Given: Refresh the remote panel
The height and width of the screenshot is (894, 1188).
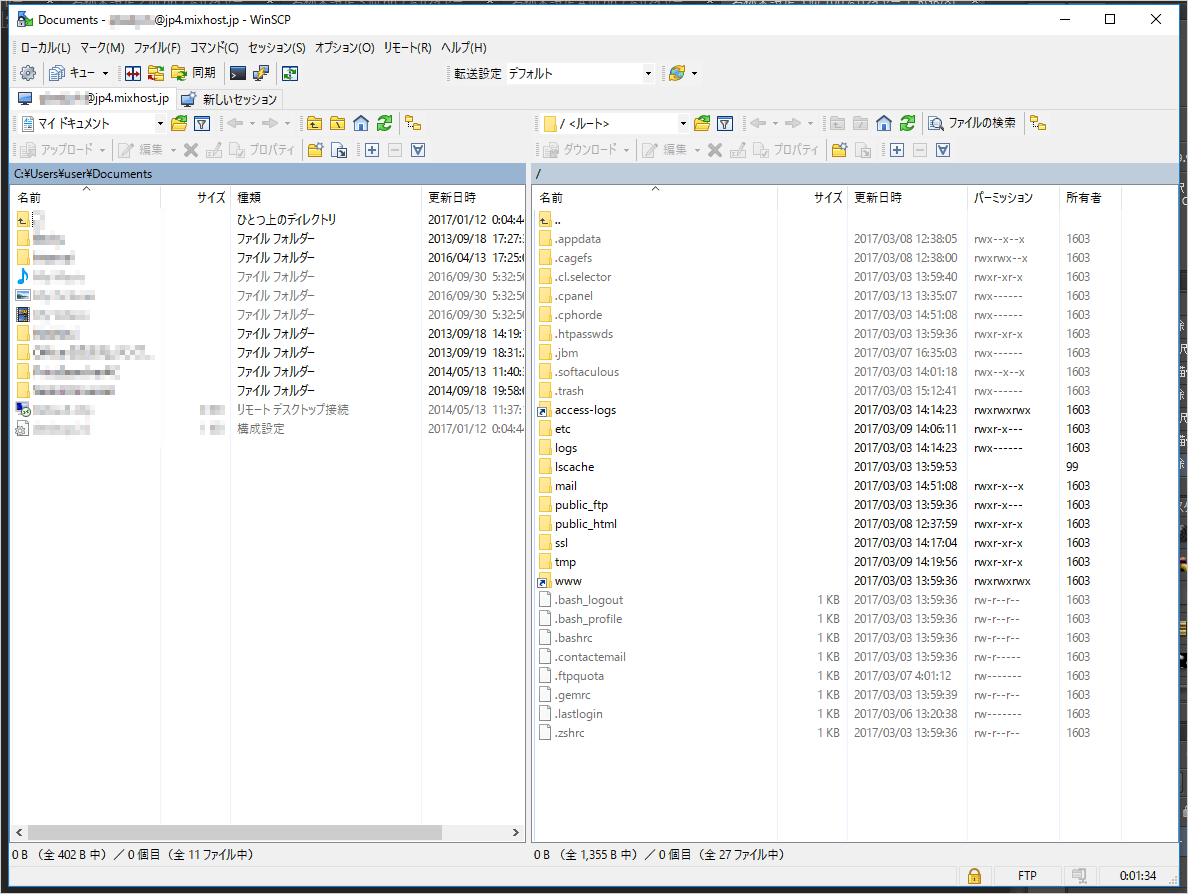Looking at the screenshot, I should (908, 123).
